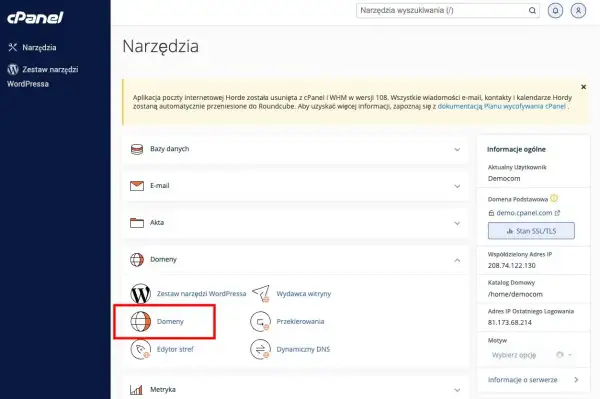Expand the E-mail section chevron
This screenshot has height=399, width=600.
coord(457,186)
